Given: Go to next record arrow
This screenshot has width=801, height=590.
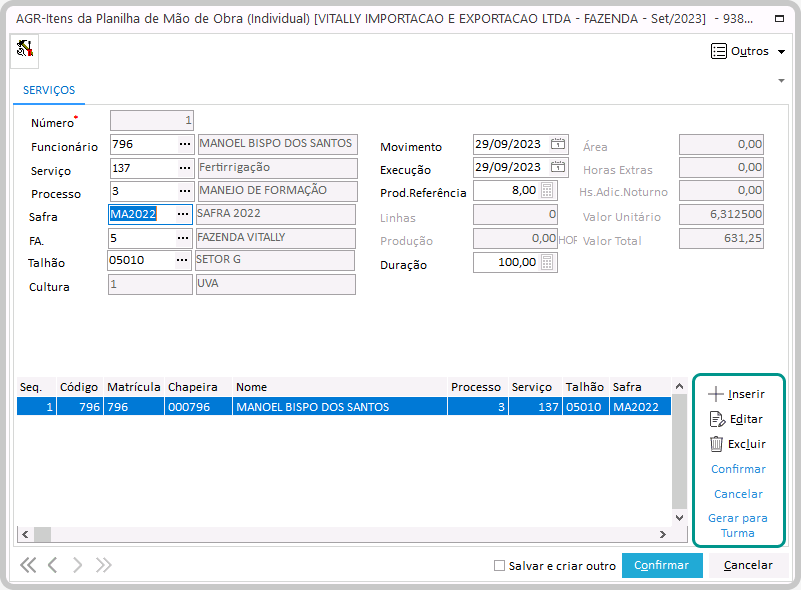Looking at the screenshot, I should [x=77, y=565].
